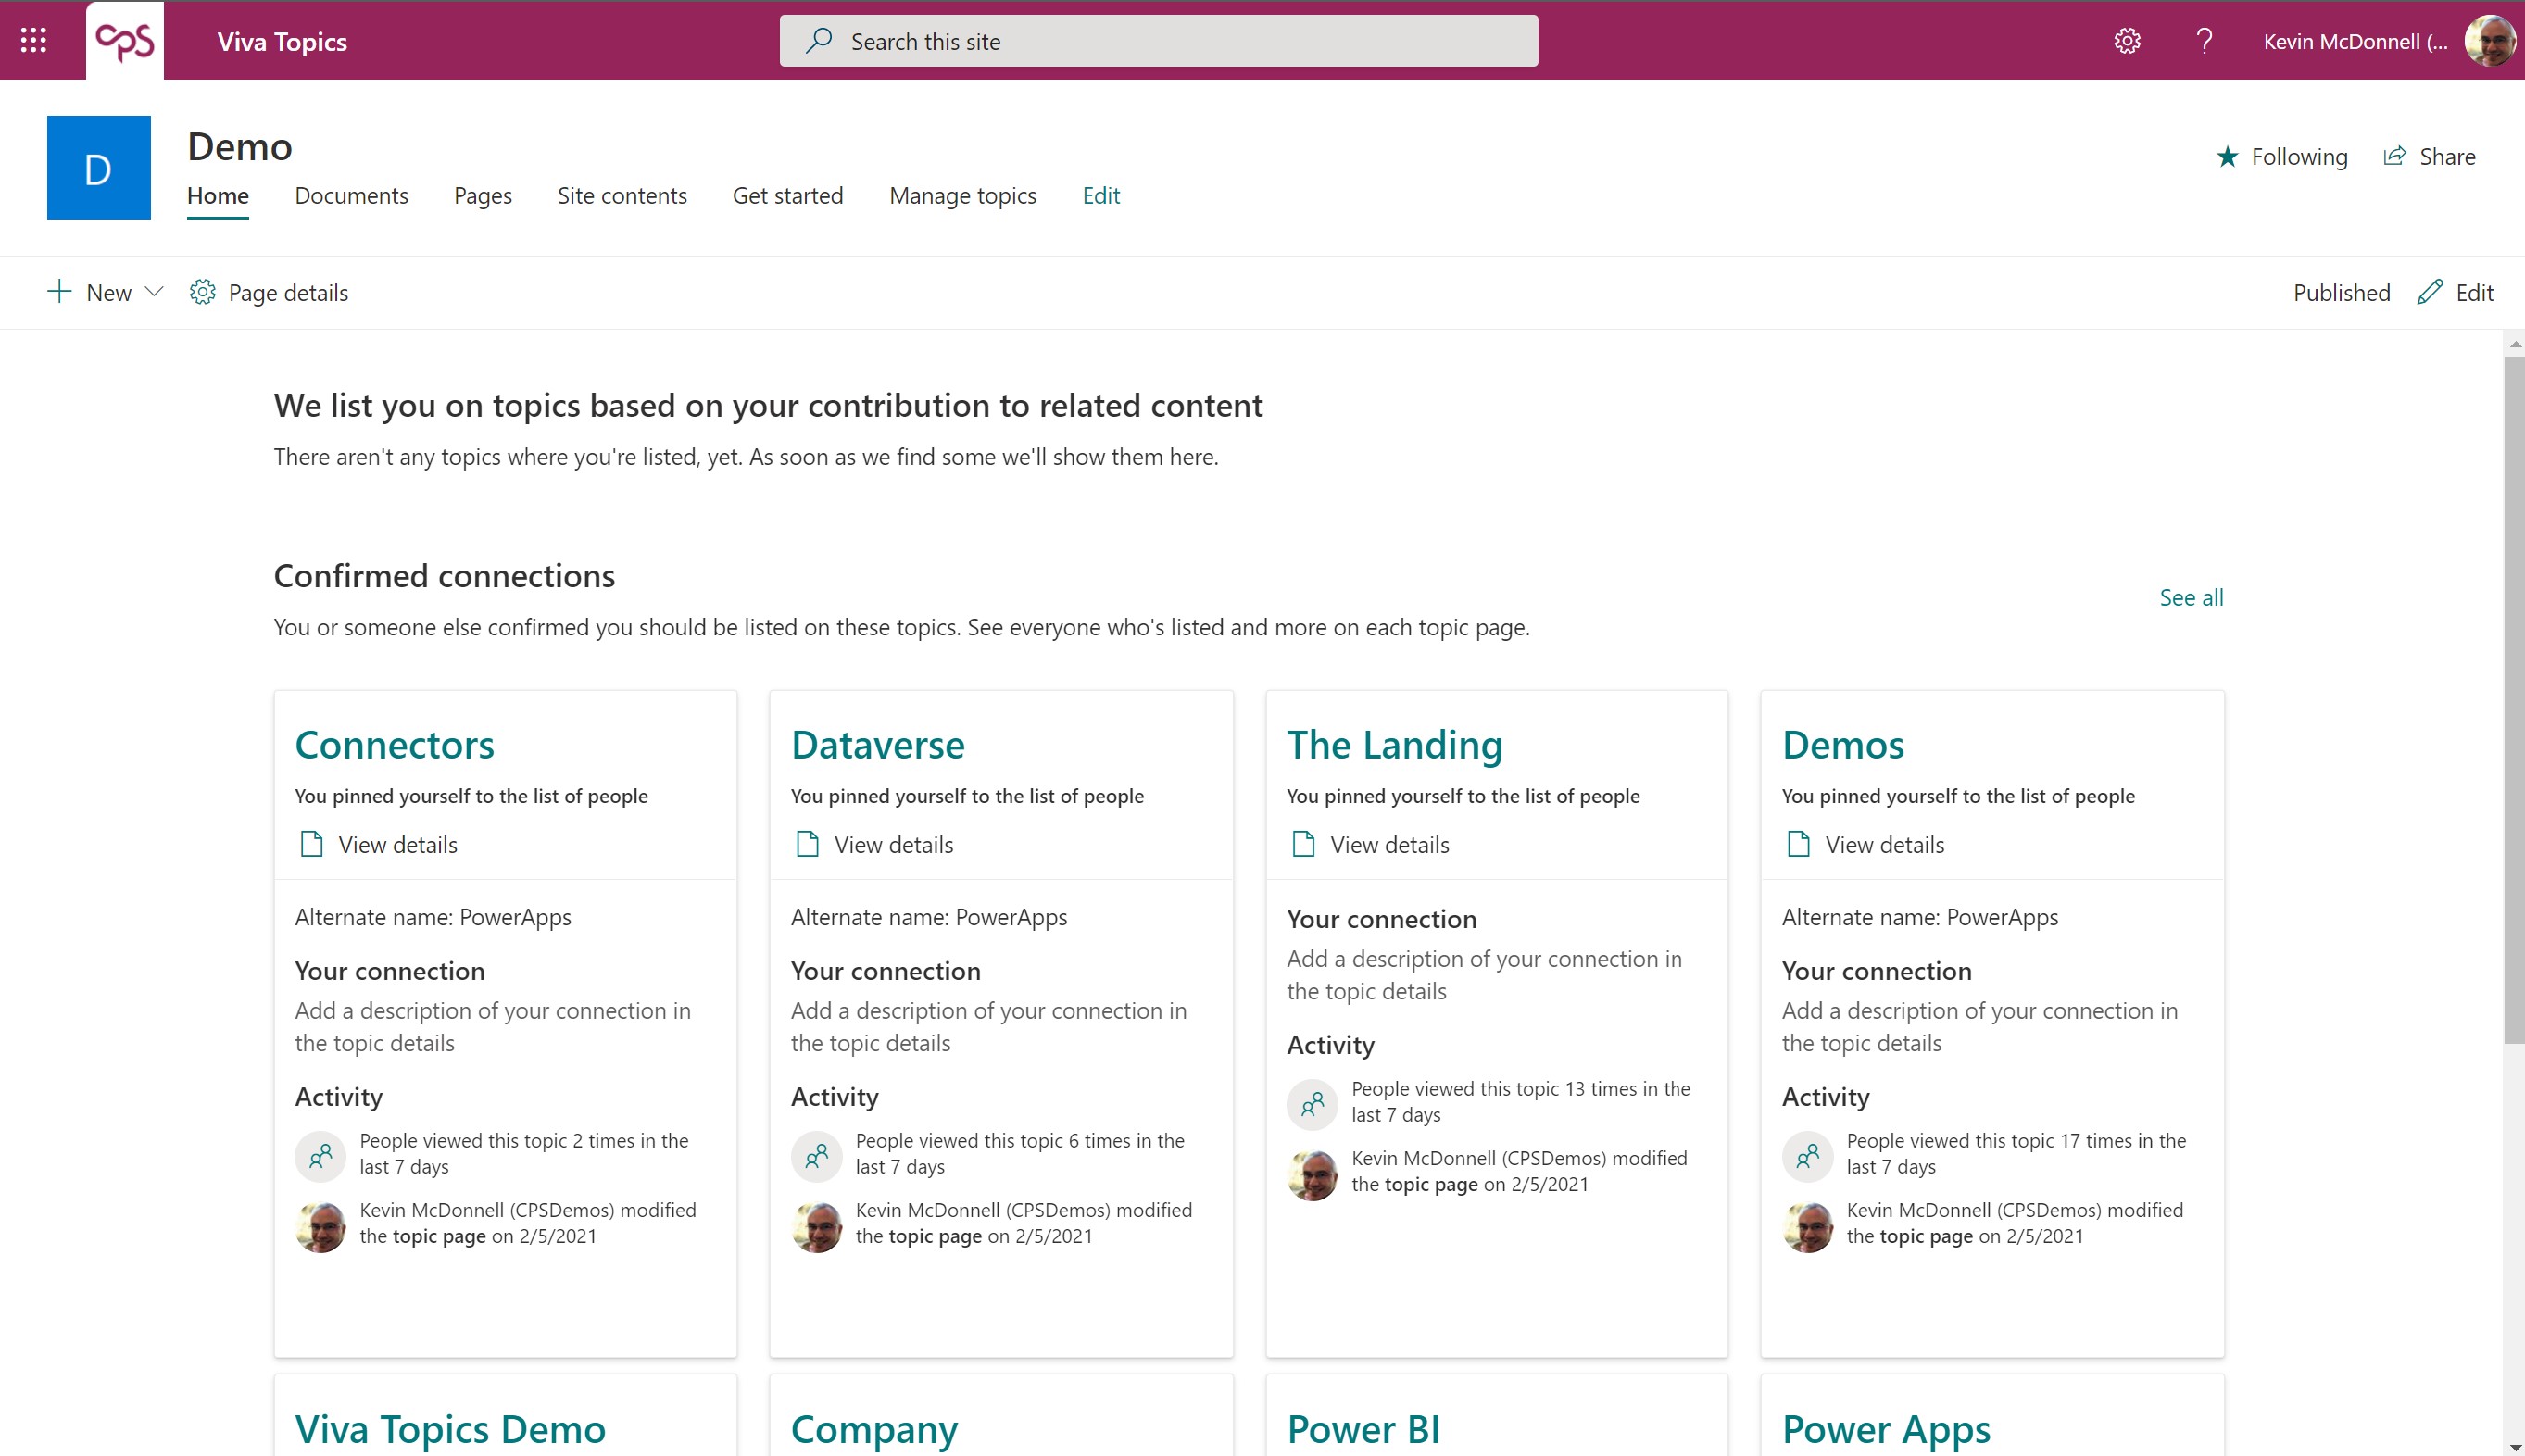This screenshot has width=2525, height=1456.
Task: Click the pencil Edit icon in command bar
Action: pos(2430,292)
